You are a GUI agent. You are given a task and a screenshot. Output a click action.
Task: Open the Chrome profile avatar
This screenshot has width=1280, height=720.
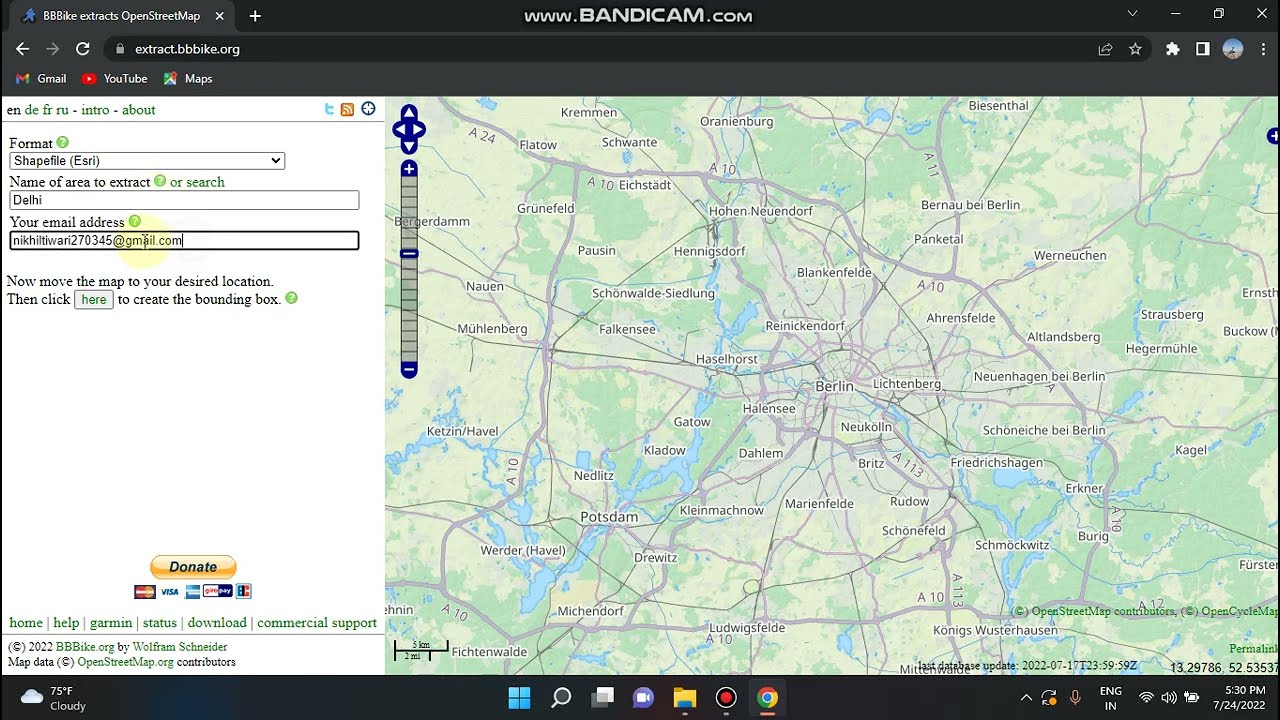coord(1232,48)
